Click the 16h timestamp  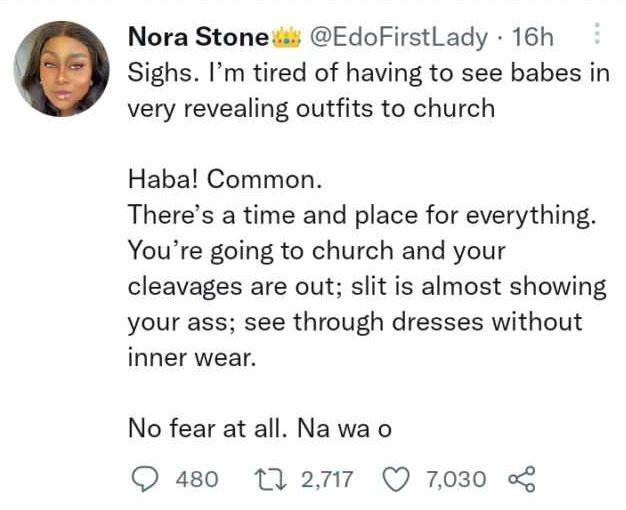tap(532, 38)
